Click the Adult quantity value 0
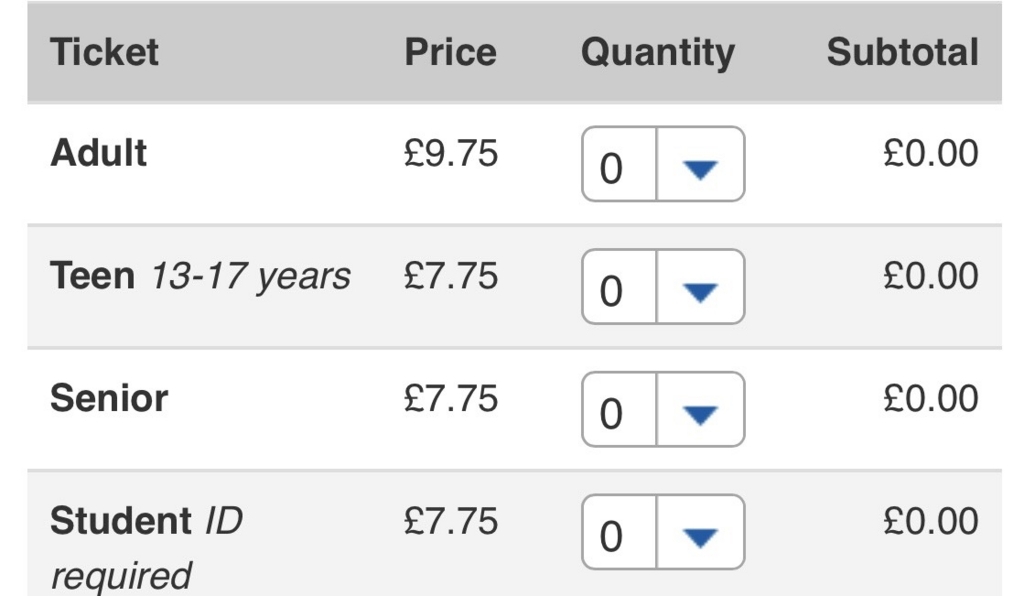The height and width of the screenshot is (596, 1024). [611, 169]
